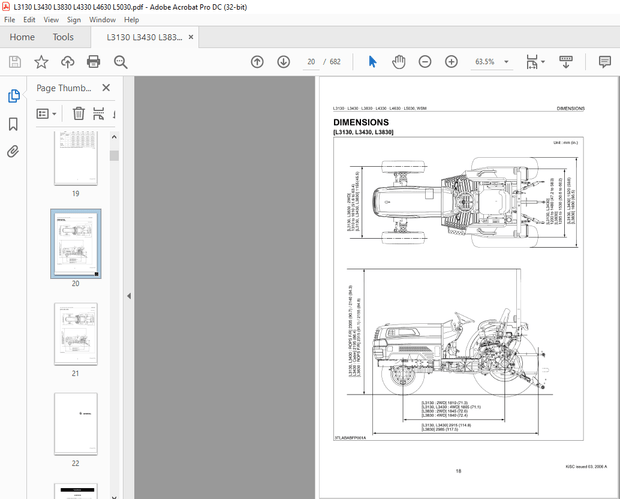The height and width of the screenshot is (499, 620).
Task: Open fit page options icon
Action: (532, 62)
